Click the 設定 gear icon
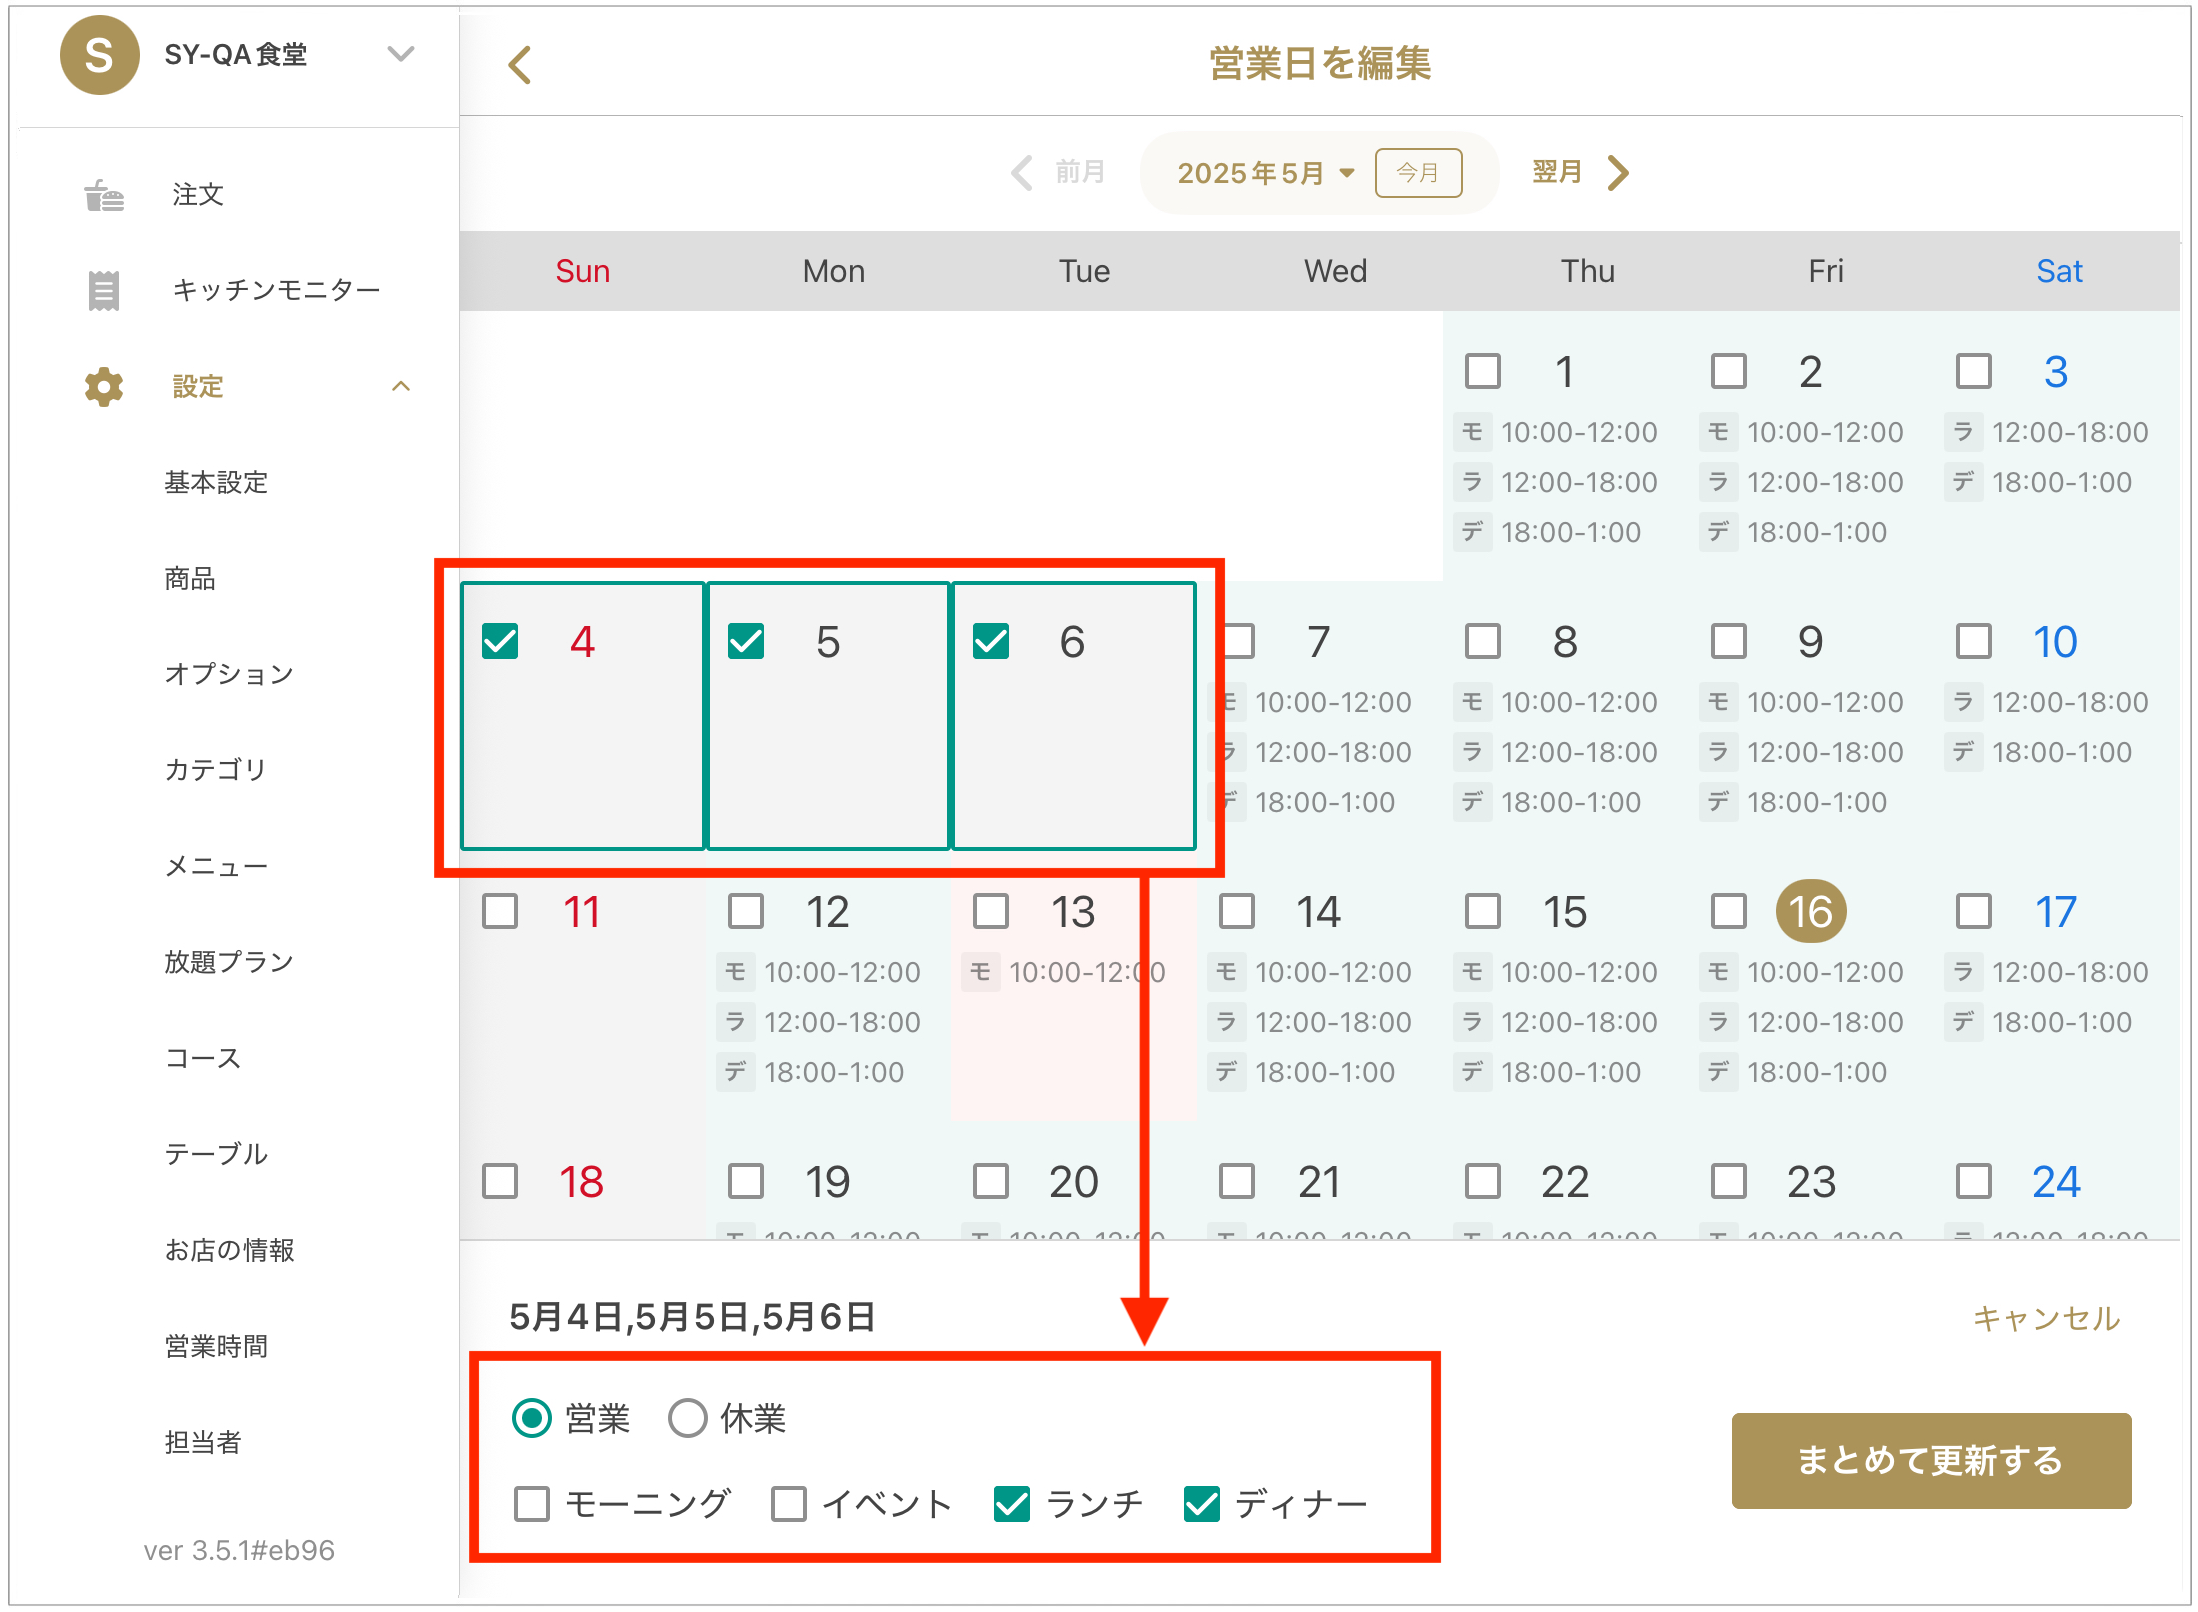2198x1612 pixels. click(104, 386)
